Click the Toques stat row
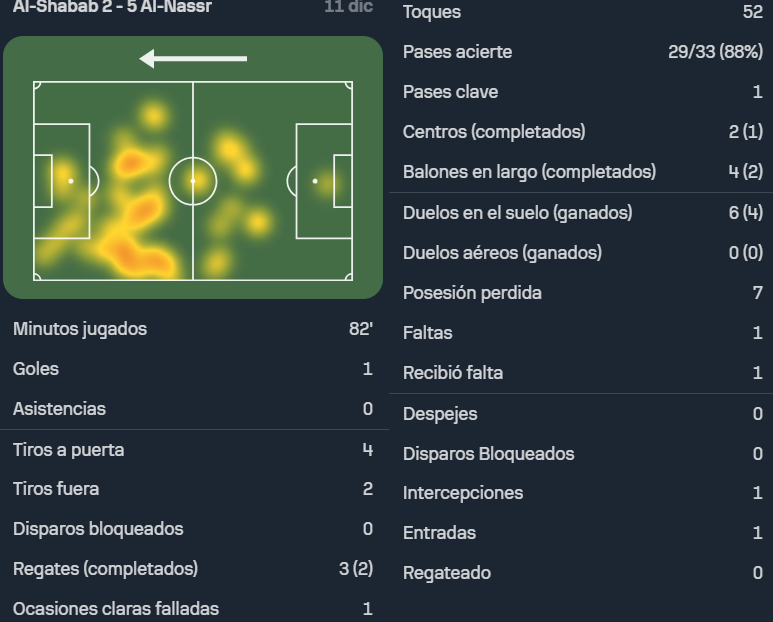Viewport: 773px width, 622px height. (x=583, y=12)
